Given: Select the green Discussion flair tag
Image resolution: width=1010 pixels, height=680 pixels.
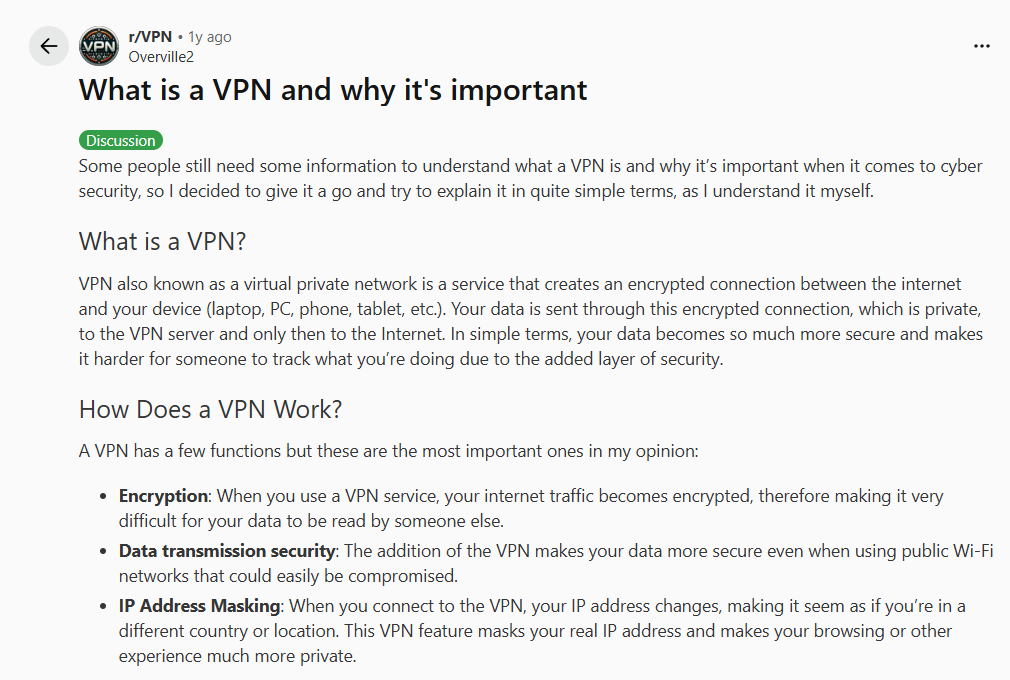Looking at the screenshot, I should pyautogui.click(x=121, y=141).
